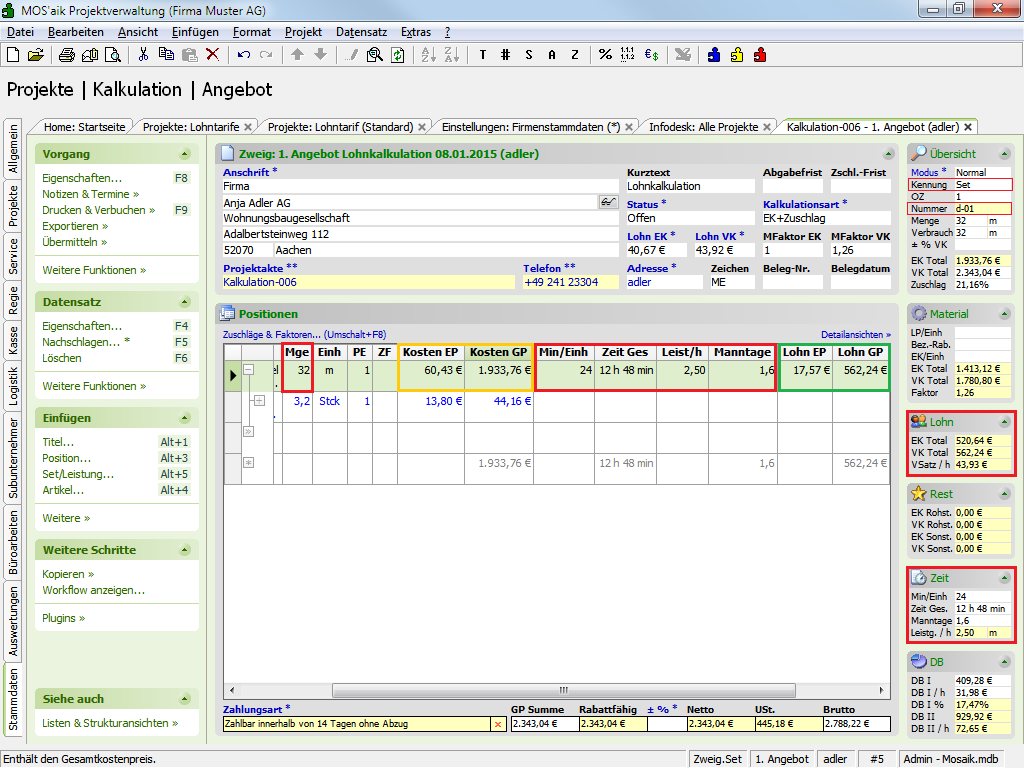Click the Kurztext input field
1024x768 pixels.
pos(690,186)
